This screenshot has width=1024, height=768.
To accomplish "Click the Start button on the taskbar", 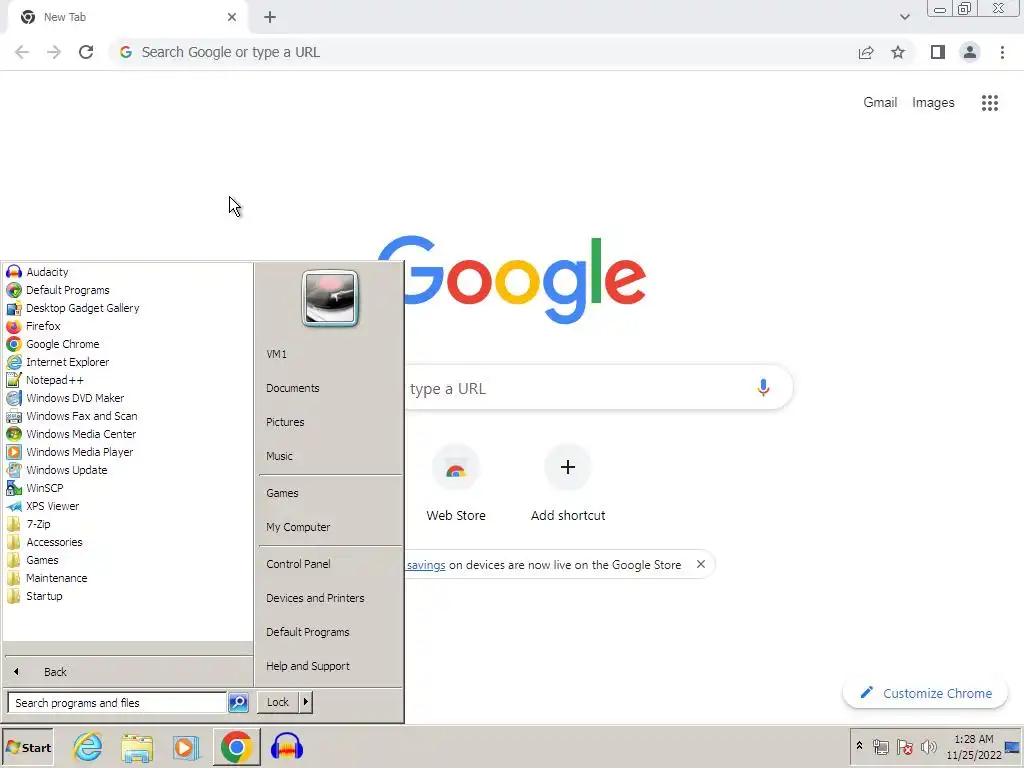I will [27, 747].
